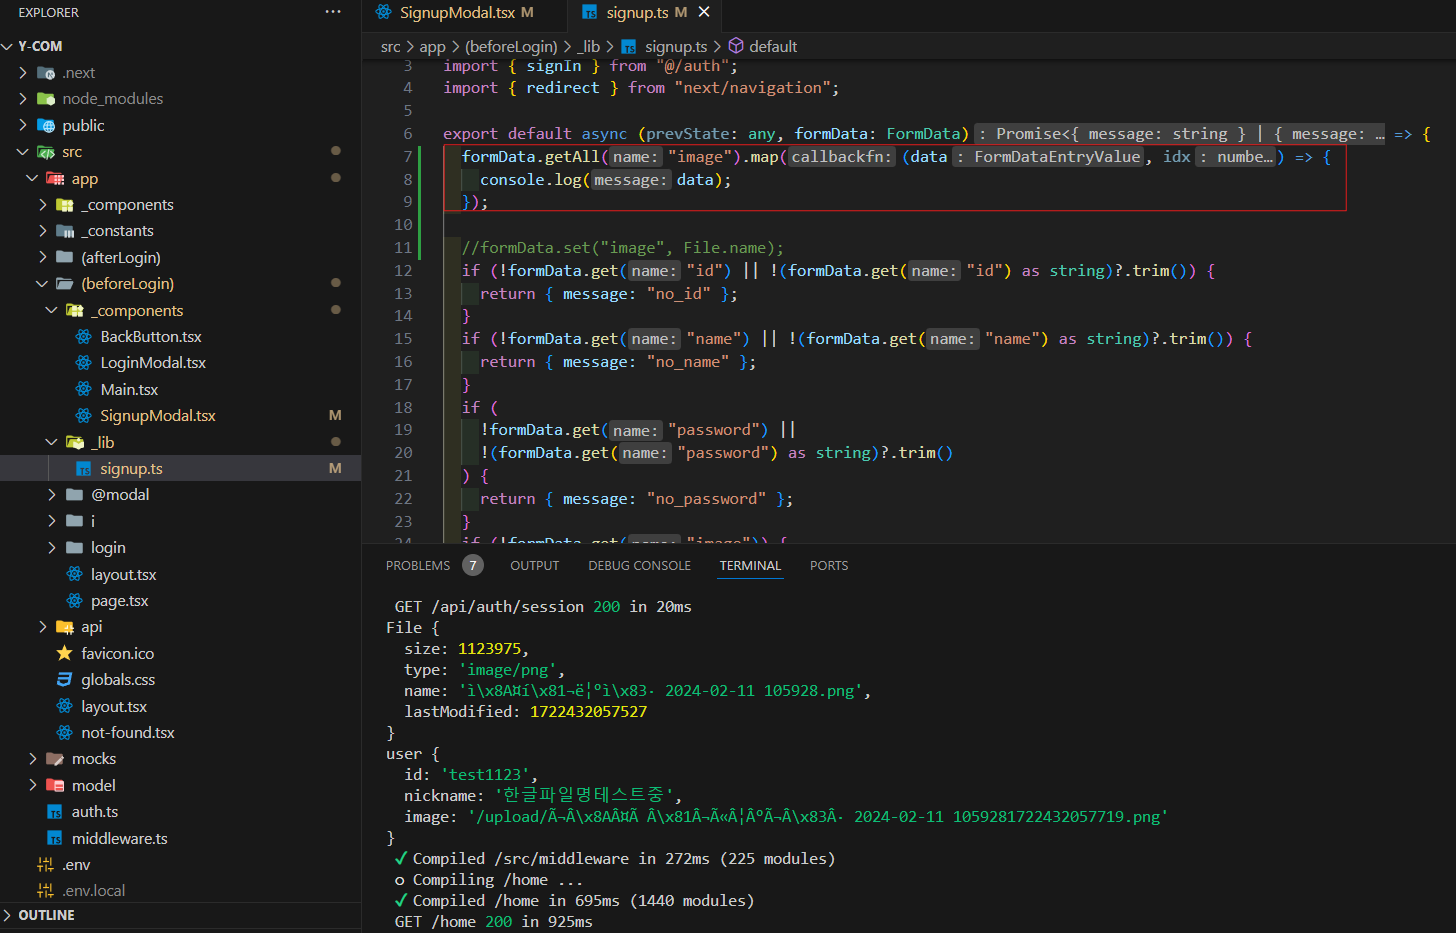This screenshot has width=1456, height=933.
Task: Click the signup.ts breadcrumb segment
Action: [676, 46]
